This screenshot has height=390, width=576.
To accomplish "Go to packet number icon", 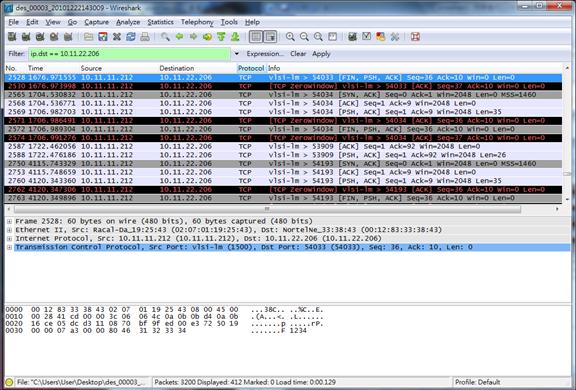I will (x=207, y=37).
